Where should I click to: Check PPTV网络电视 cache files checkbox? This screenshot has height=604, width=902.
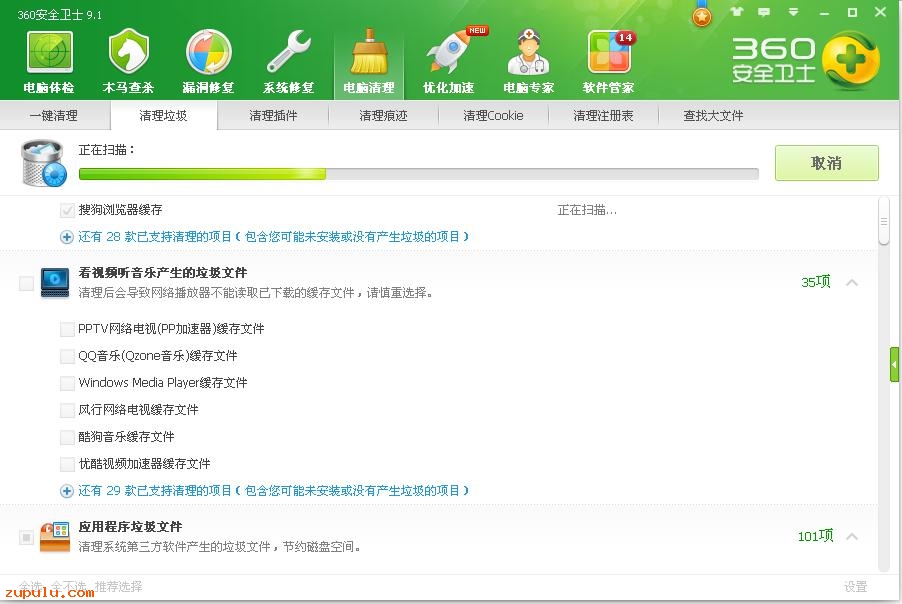[67, 329]
